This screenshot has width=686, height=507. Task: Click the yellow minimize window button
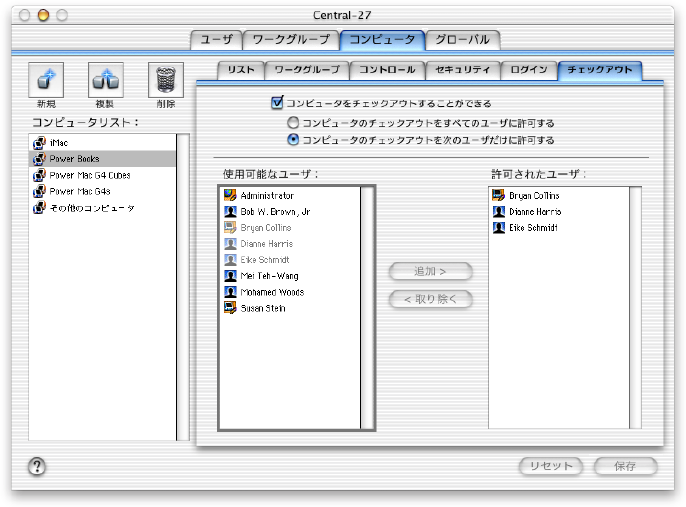[x=43, y=15]
